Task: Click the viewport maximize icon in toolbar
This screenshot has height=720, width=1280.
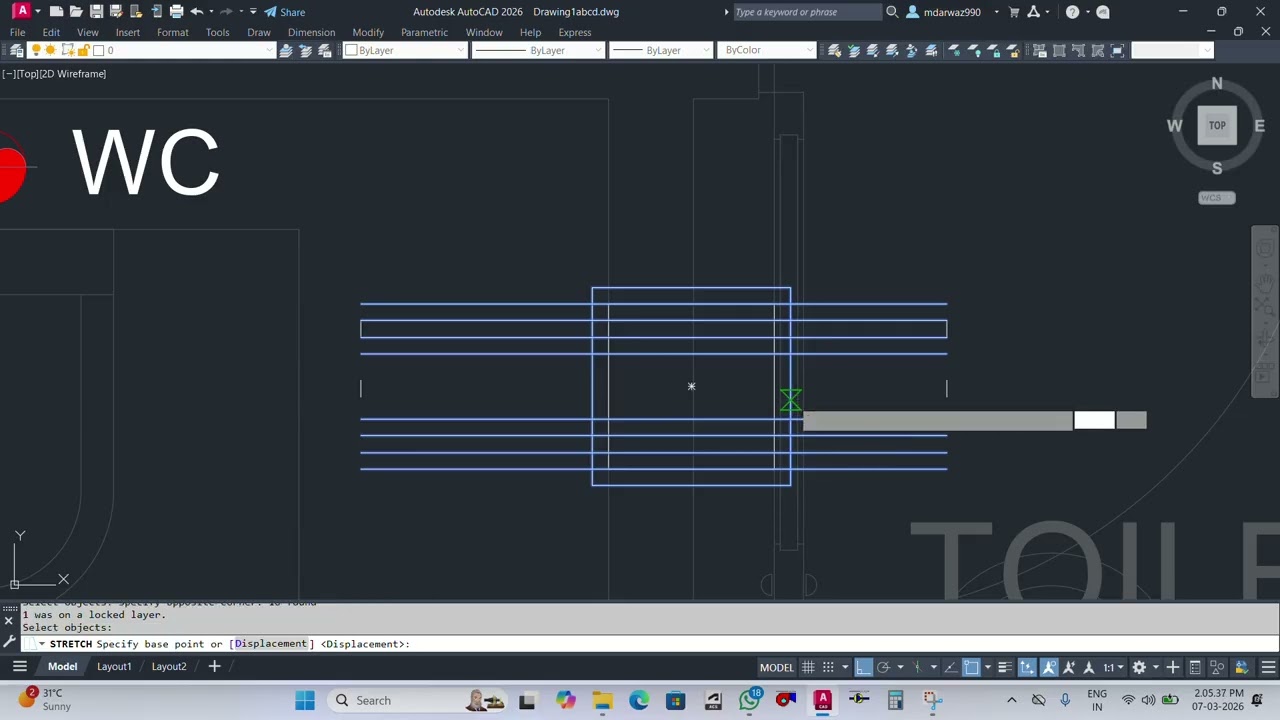Action: click(1117, 50)
